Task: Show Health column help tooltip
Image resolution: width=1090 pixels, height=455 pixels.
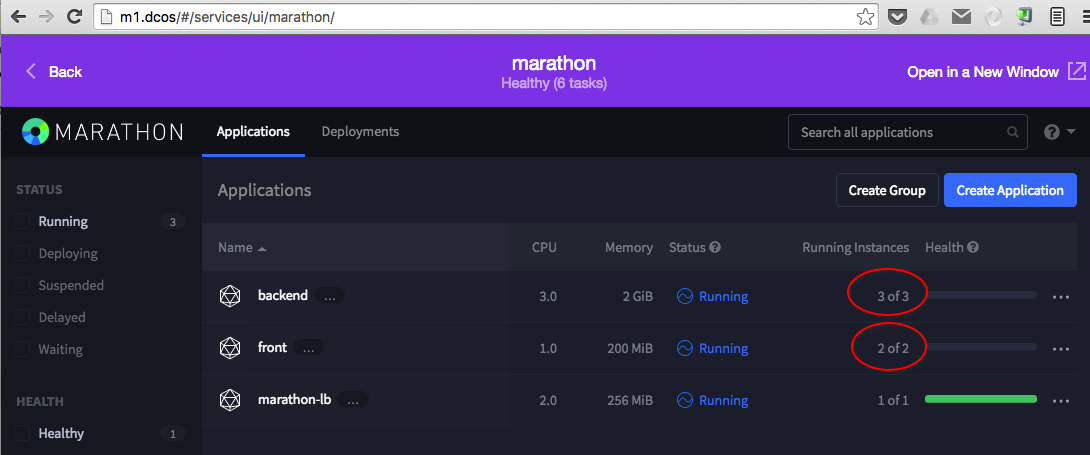Action: tap(973, 247)
